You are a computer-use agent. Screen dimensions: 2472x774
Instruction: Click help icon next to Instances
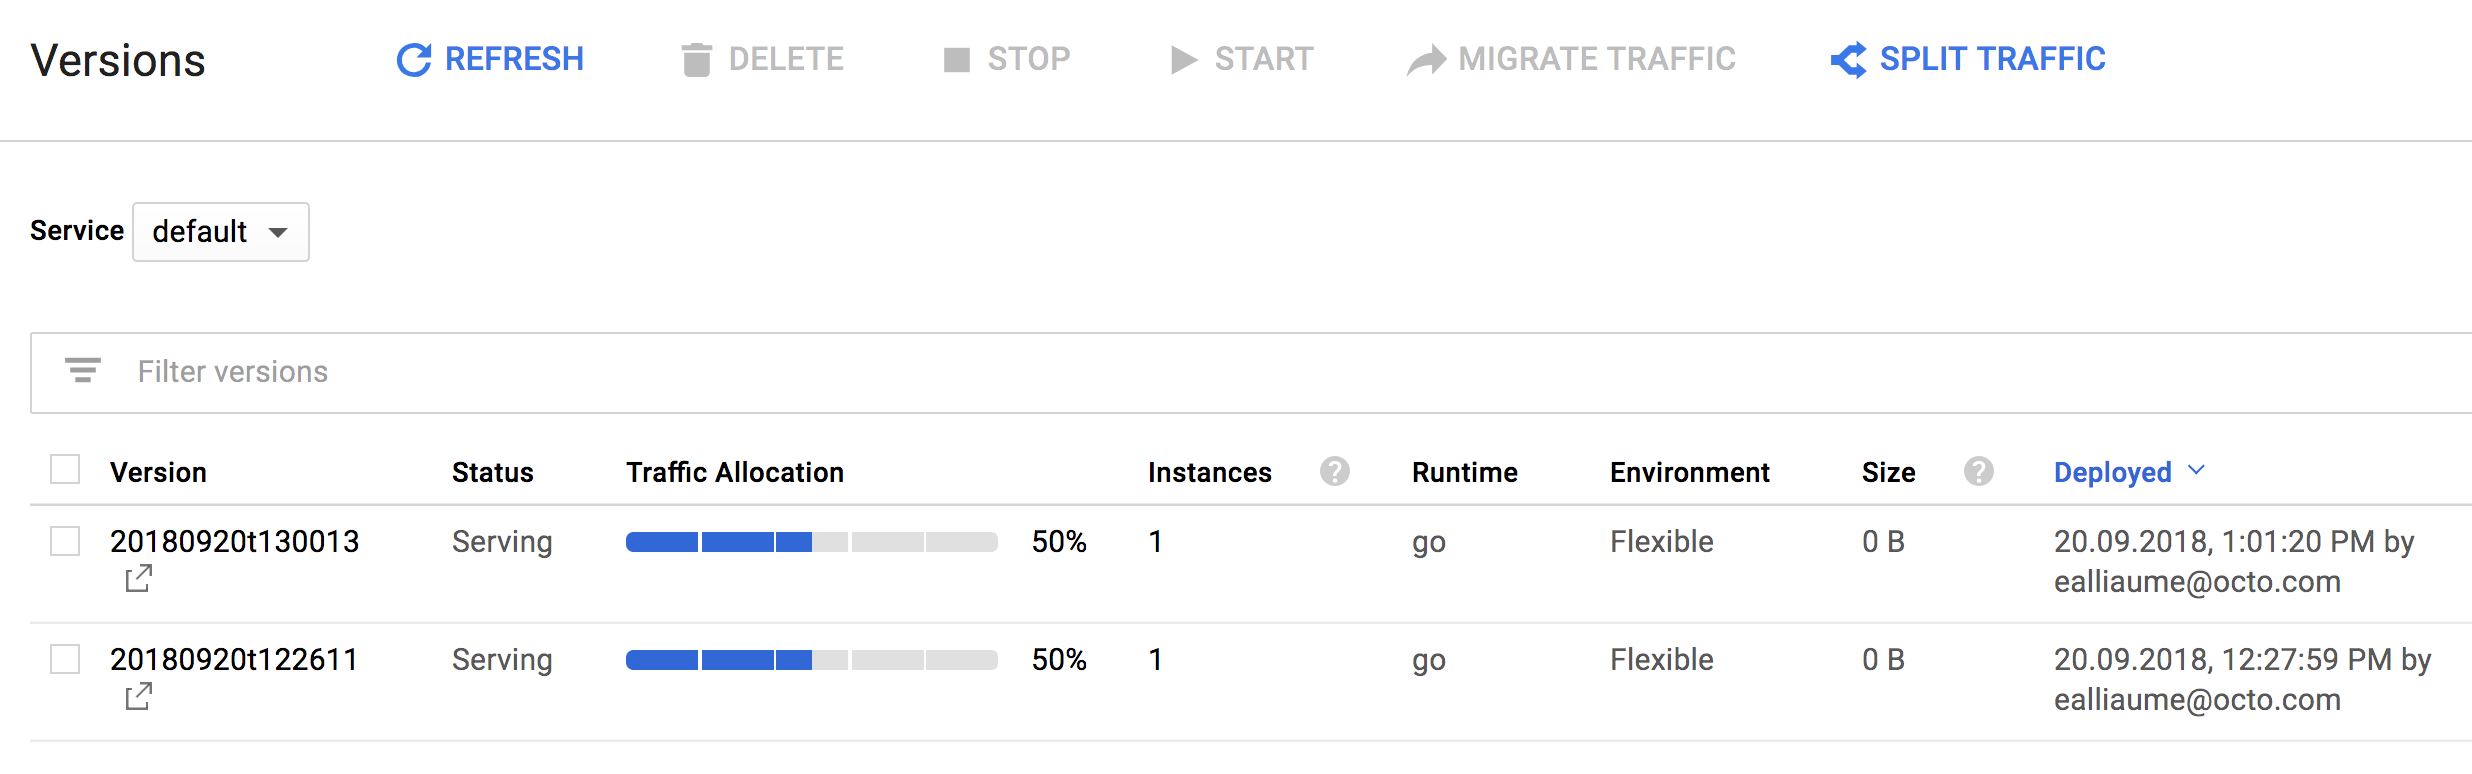pyautogui.click(x=1334, y=471)
